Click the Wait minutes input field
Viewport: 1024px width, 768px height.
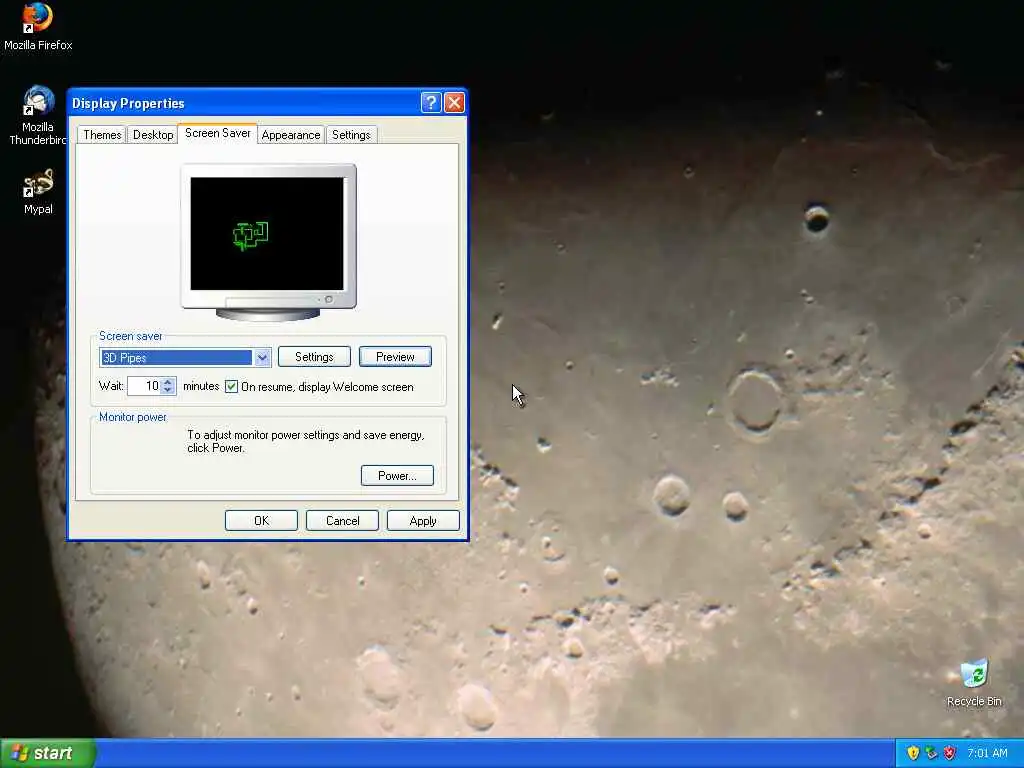144,386
